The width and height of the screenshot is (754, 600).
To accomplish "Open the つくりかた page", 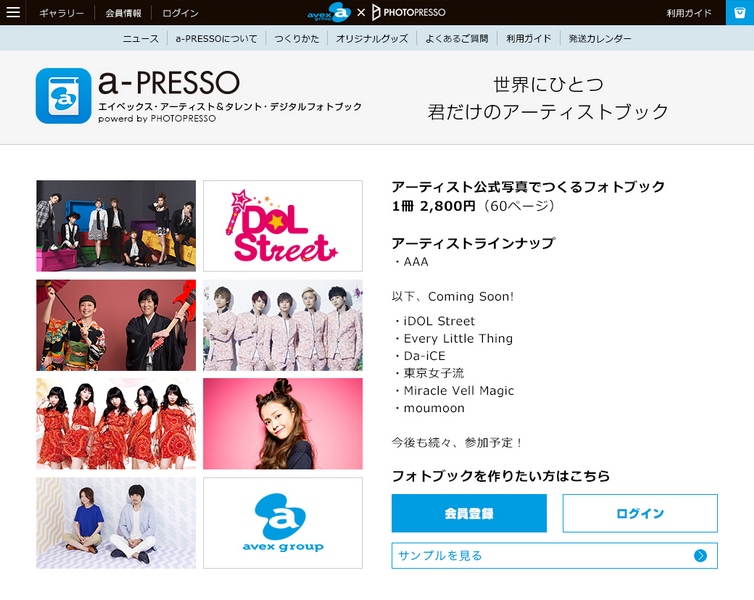I will click(x=297, y=38).
